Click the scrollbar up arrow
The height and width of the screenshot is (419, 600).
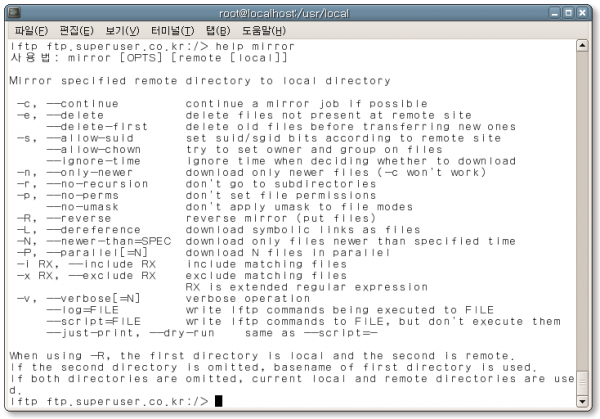tap(582, 46)
